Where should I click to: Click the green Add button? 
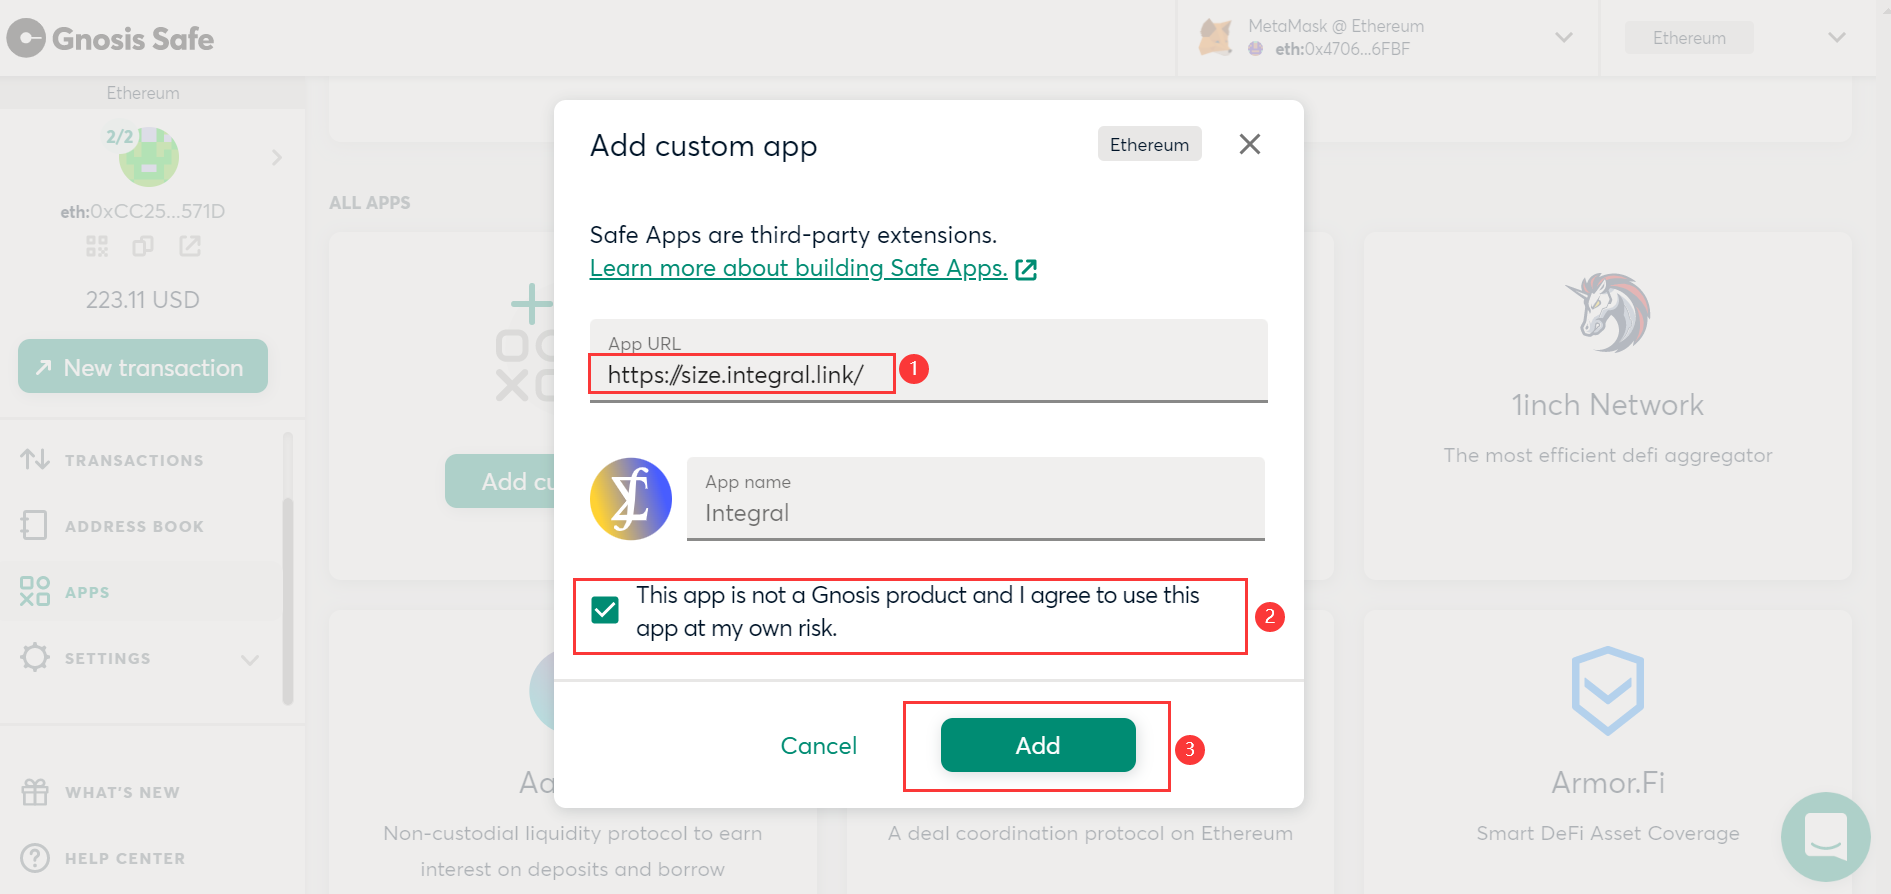[x=1038, y=745]
